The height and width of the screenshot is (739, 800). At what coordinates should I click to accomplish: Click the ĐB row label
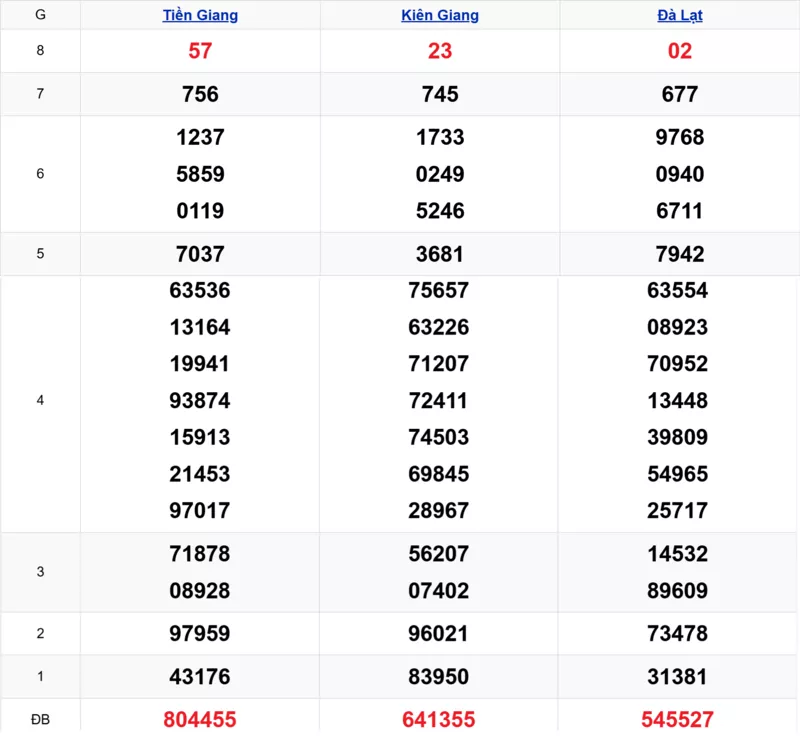click(x=40, y=719)
